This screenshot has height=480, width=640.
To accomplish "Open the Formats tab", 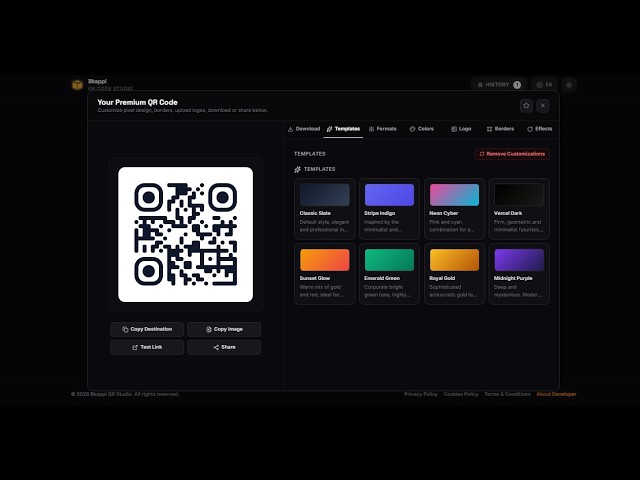I will coord(382,129).
